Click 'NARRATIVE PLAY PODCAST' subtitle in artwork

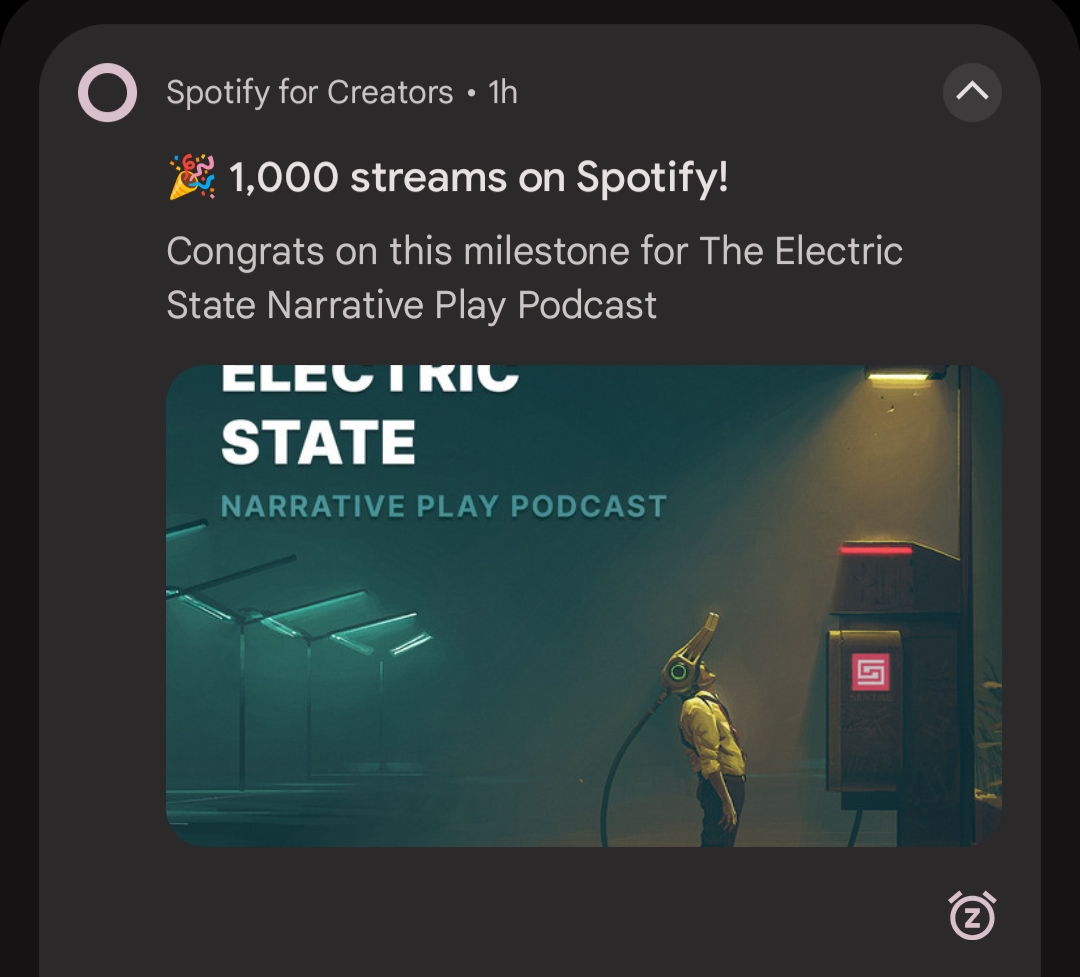pos(444,506)
